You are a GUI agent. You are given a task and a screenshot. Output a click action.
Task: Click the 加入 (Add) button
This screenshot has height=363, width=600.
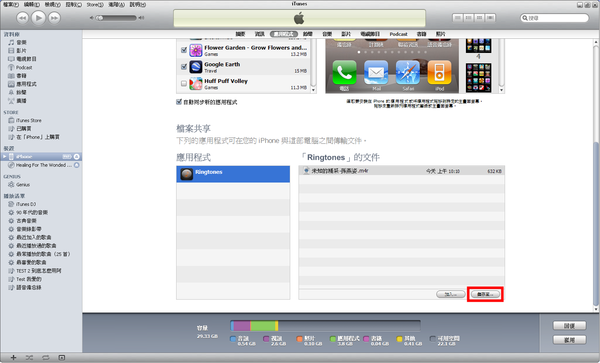451,294
